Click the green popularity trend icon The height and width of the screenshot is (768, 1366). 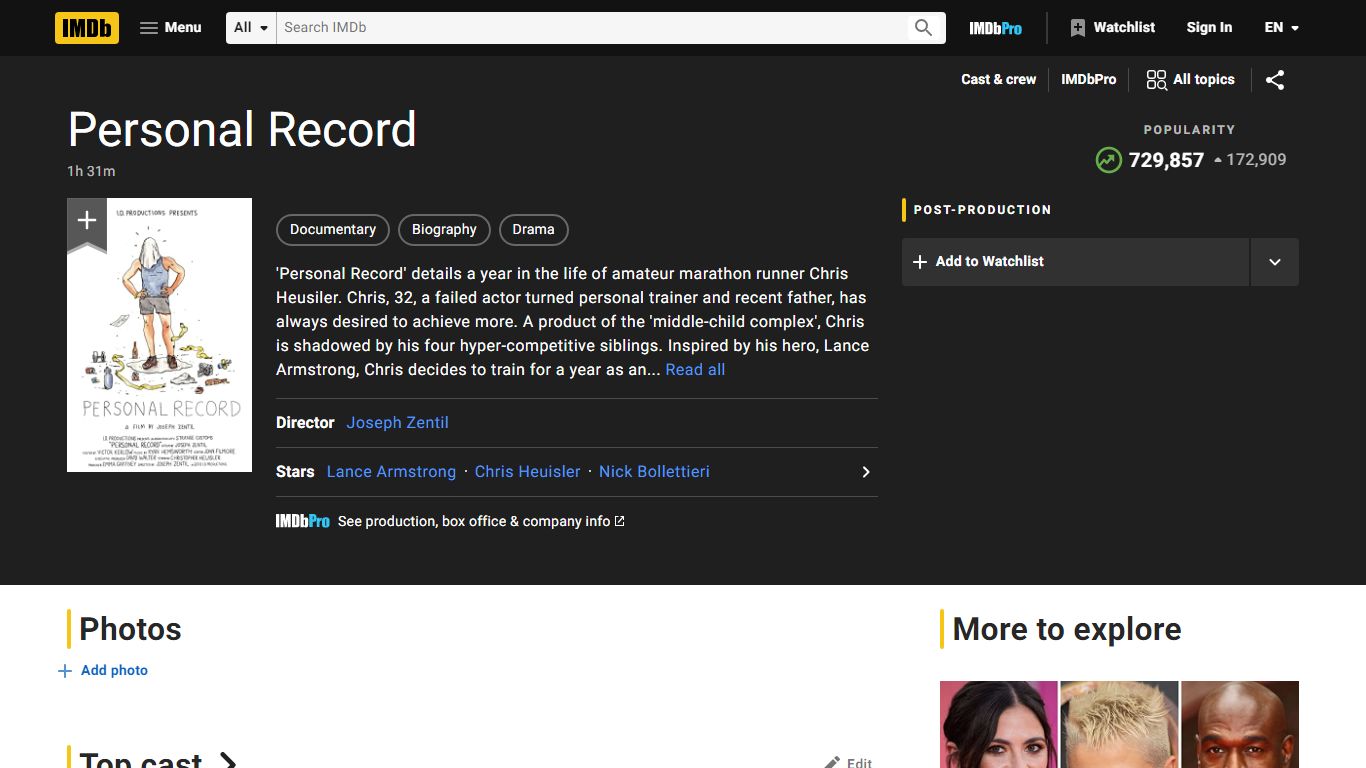click(1108, 160)
